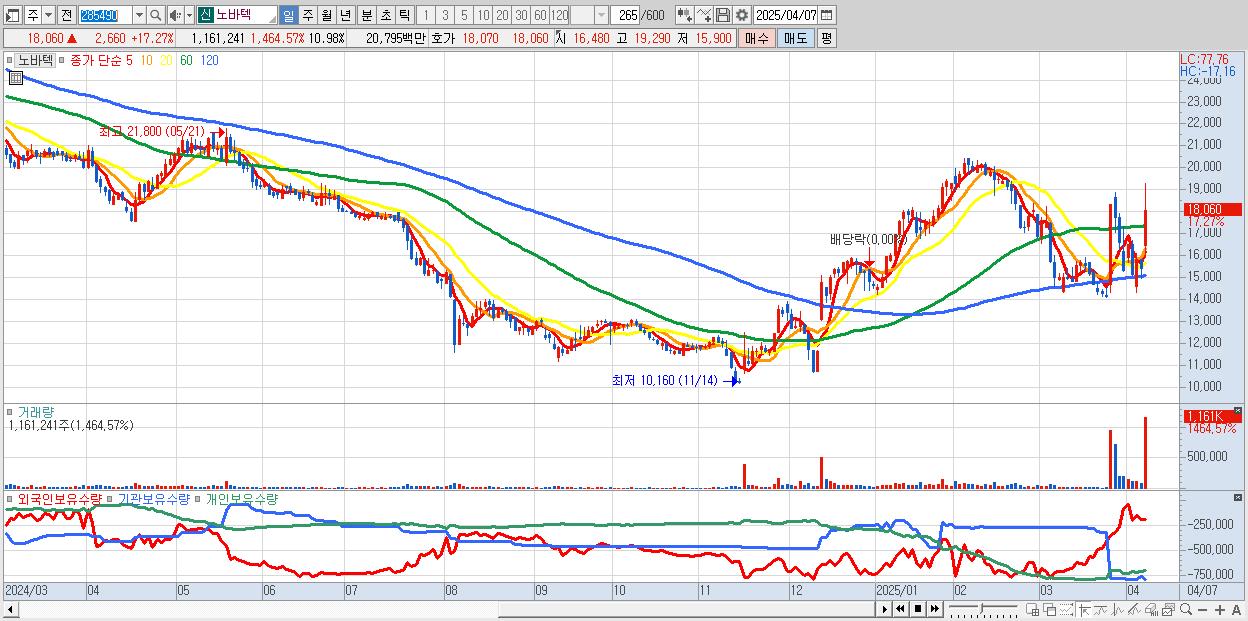Click the 평 button next to 매도
The height and width of the screenshot is (621, 1248).
pos(826,38)
